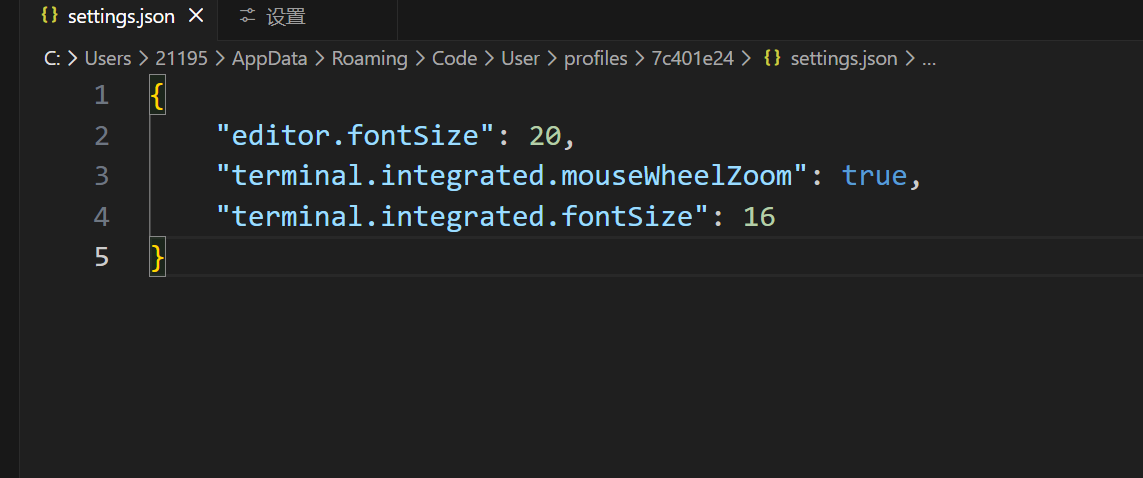The image size is (1143, 478).
Task: Expand the breadcrumb ellipsis symbol list
Action: tap(929, 60)
